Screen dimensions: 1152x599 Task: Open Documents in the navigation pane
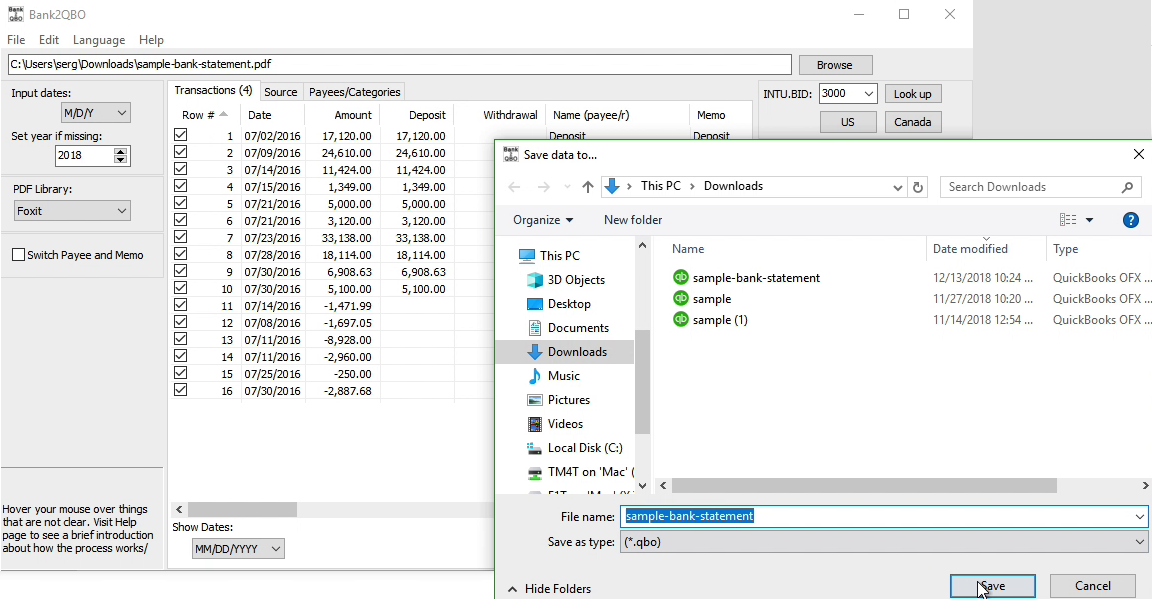[x=568, y=328]
